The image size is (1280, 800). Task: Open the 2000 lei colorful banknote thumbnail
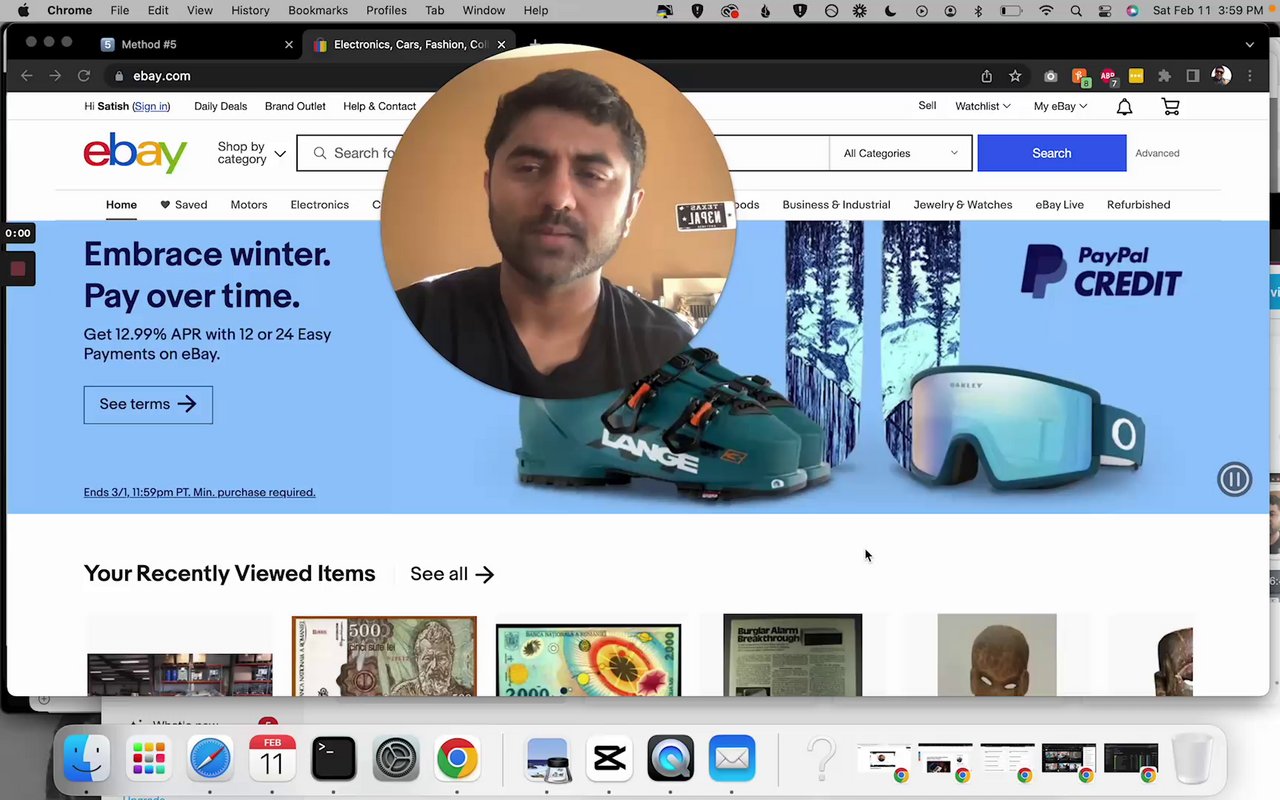(x=589, y=660)
